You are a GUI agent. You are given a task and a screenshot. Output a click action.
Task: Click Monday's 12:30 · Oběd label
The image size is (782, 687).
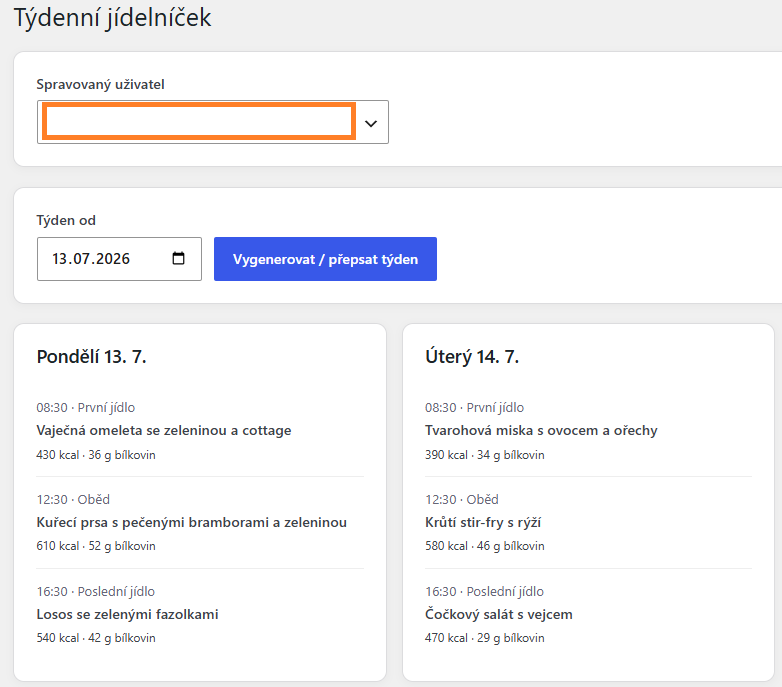tap(73, 500)
